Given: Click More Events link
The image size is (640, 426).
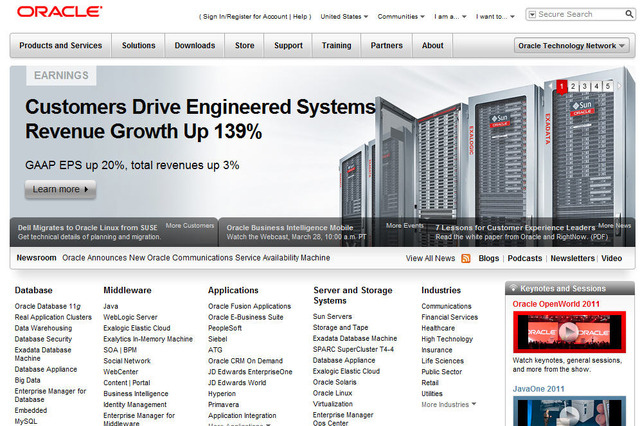Looking at the screenshot, I should [404, 225].
